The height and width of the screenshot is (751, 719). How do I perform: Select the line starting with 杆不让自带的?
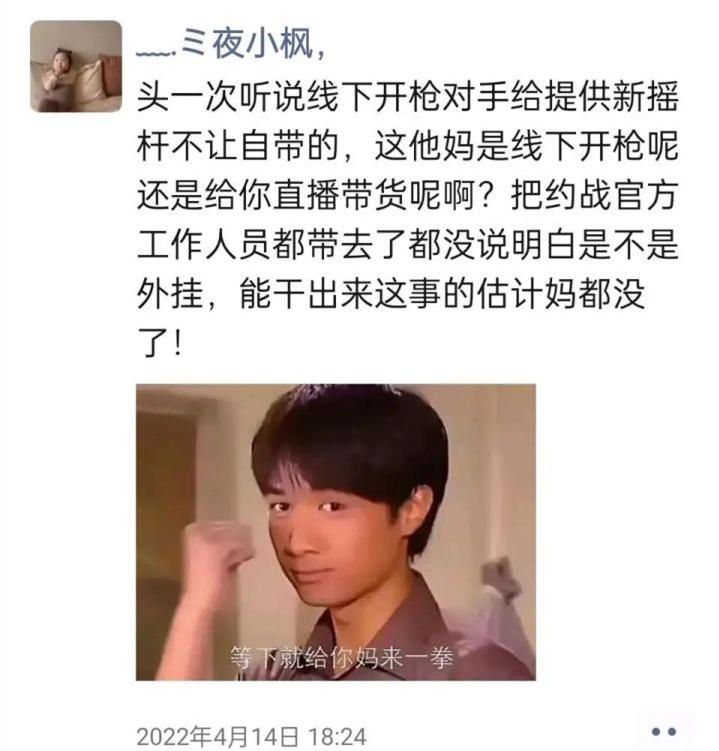408,146
